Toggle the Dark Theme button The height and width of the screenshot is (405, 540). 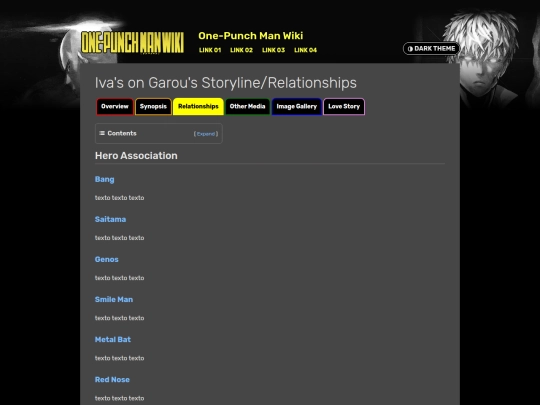[431, 49]
